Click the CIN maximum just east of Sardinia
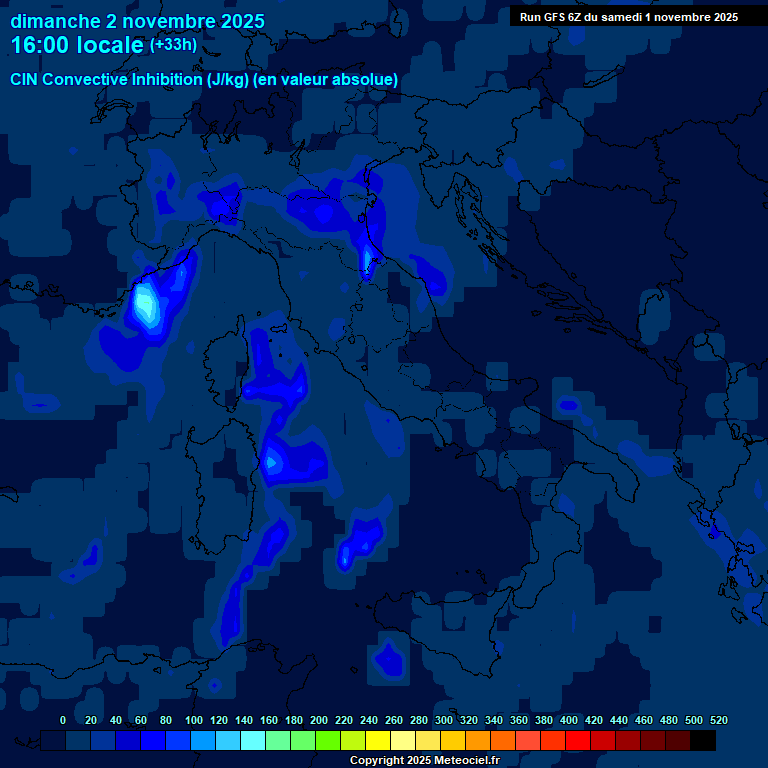 click(x=273, y=461)
